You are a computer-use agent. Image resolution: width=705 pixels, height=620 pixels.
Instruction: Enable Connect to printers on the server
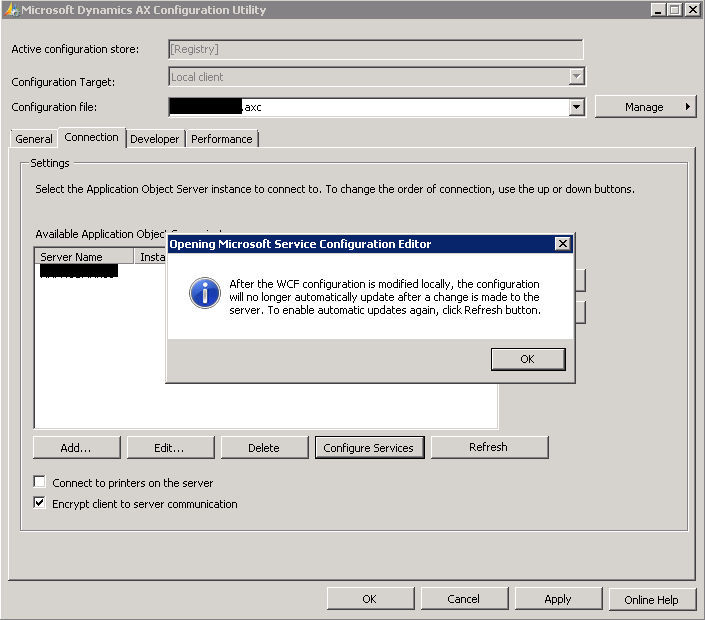click(x=40, y=482)
